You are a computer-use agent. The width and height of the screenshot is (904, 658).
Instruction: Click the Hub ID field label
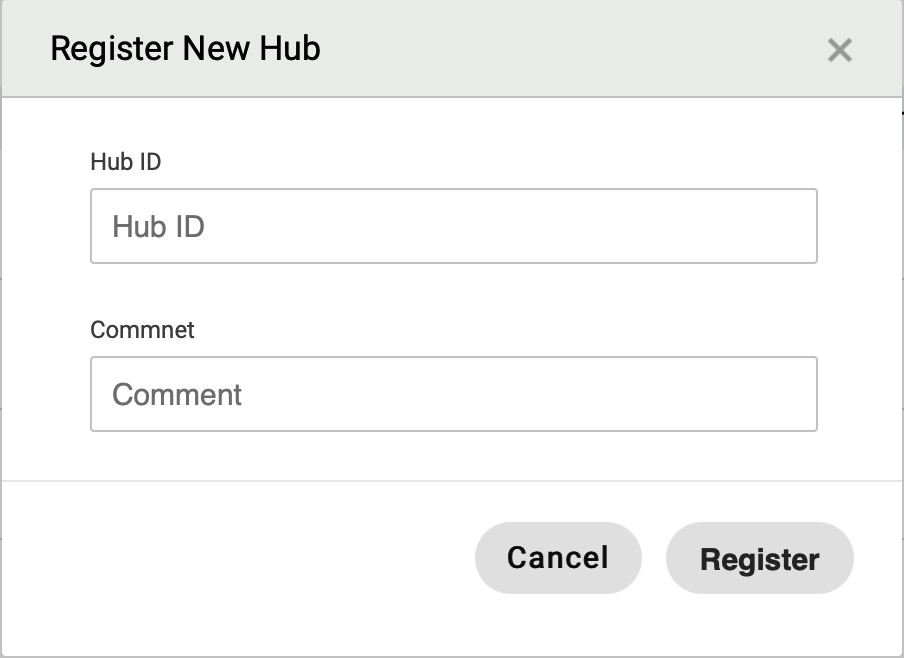tap(125, 162)
